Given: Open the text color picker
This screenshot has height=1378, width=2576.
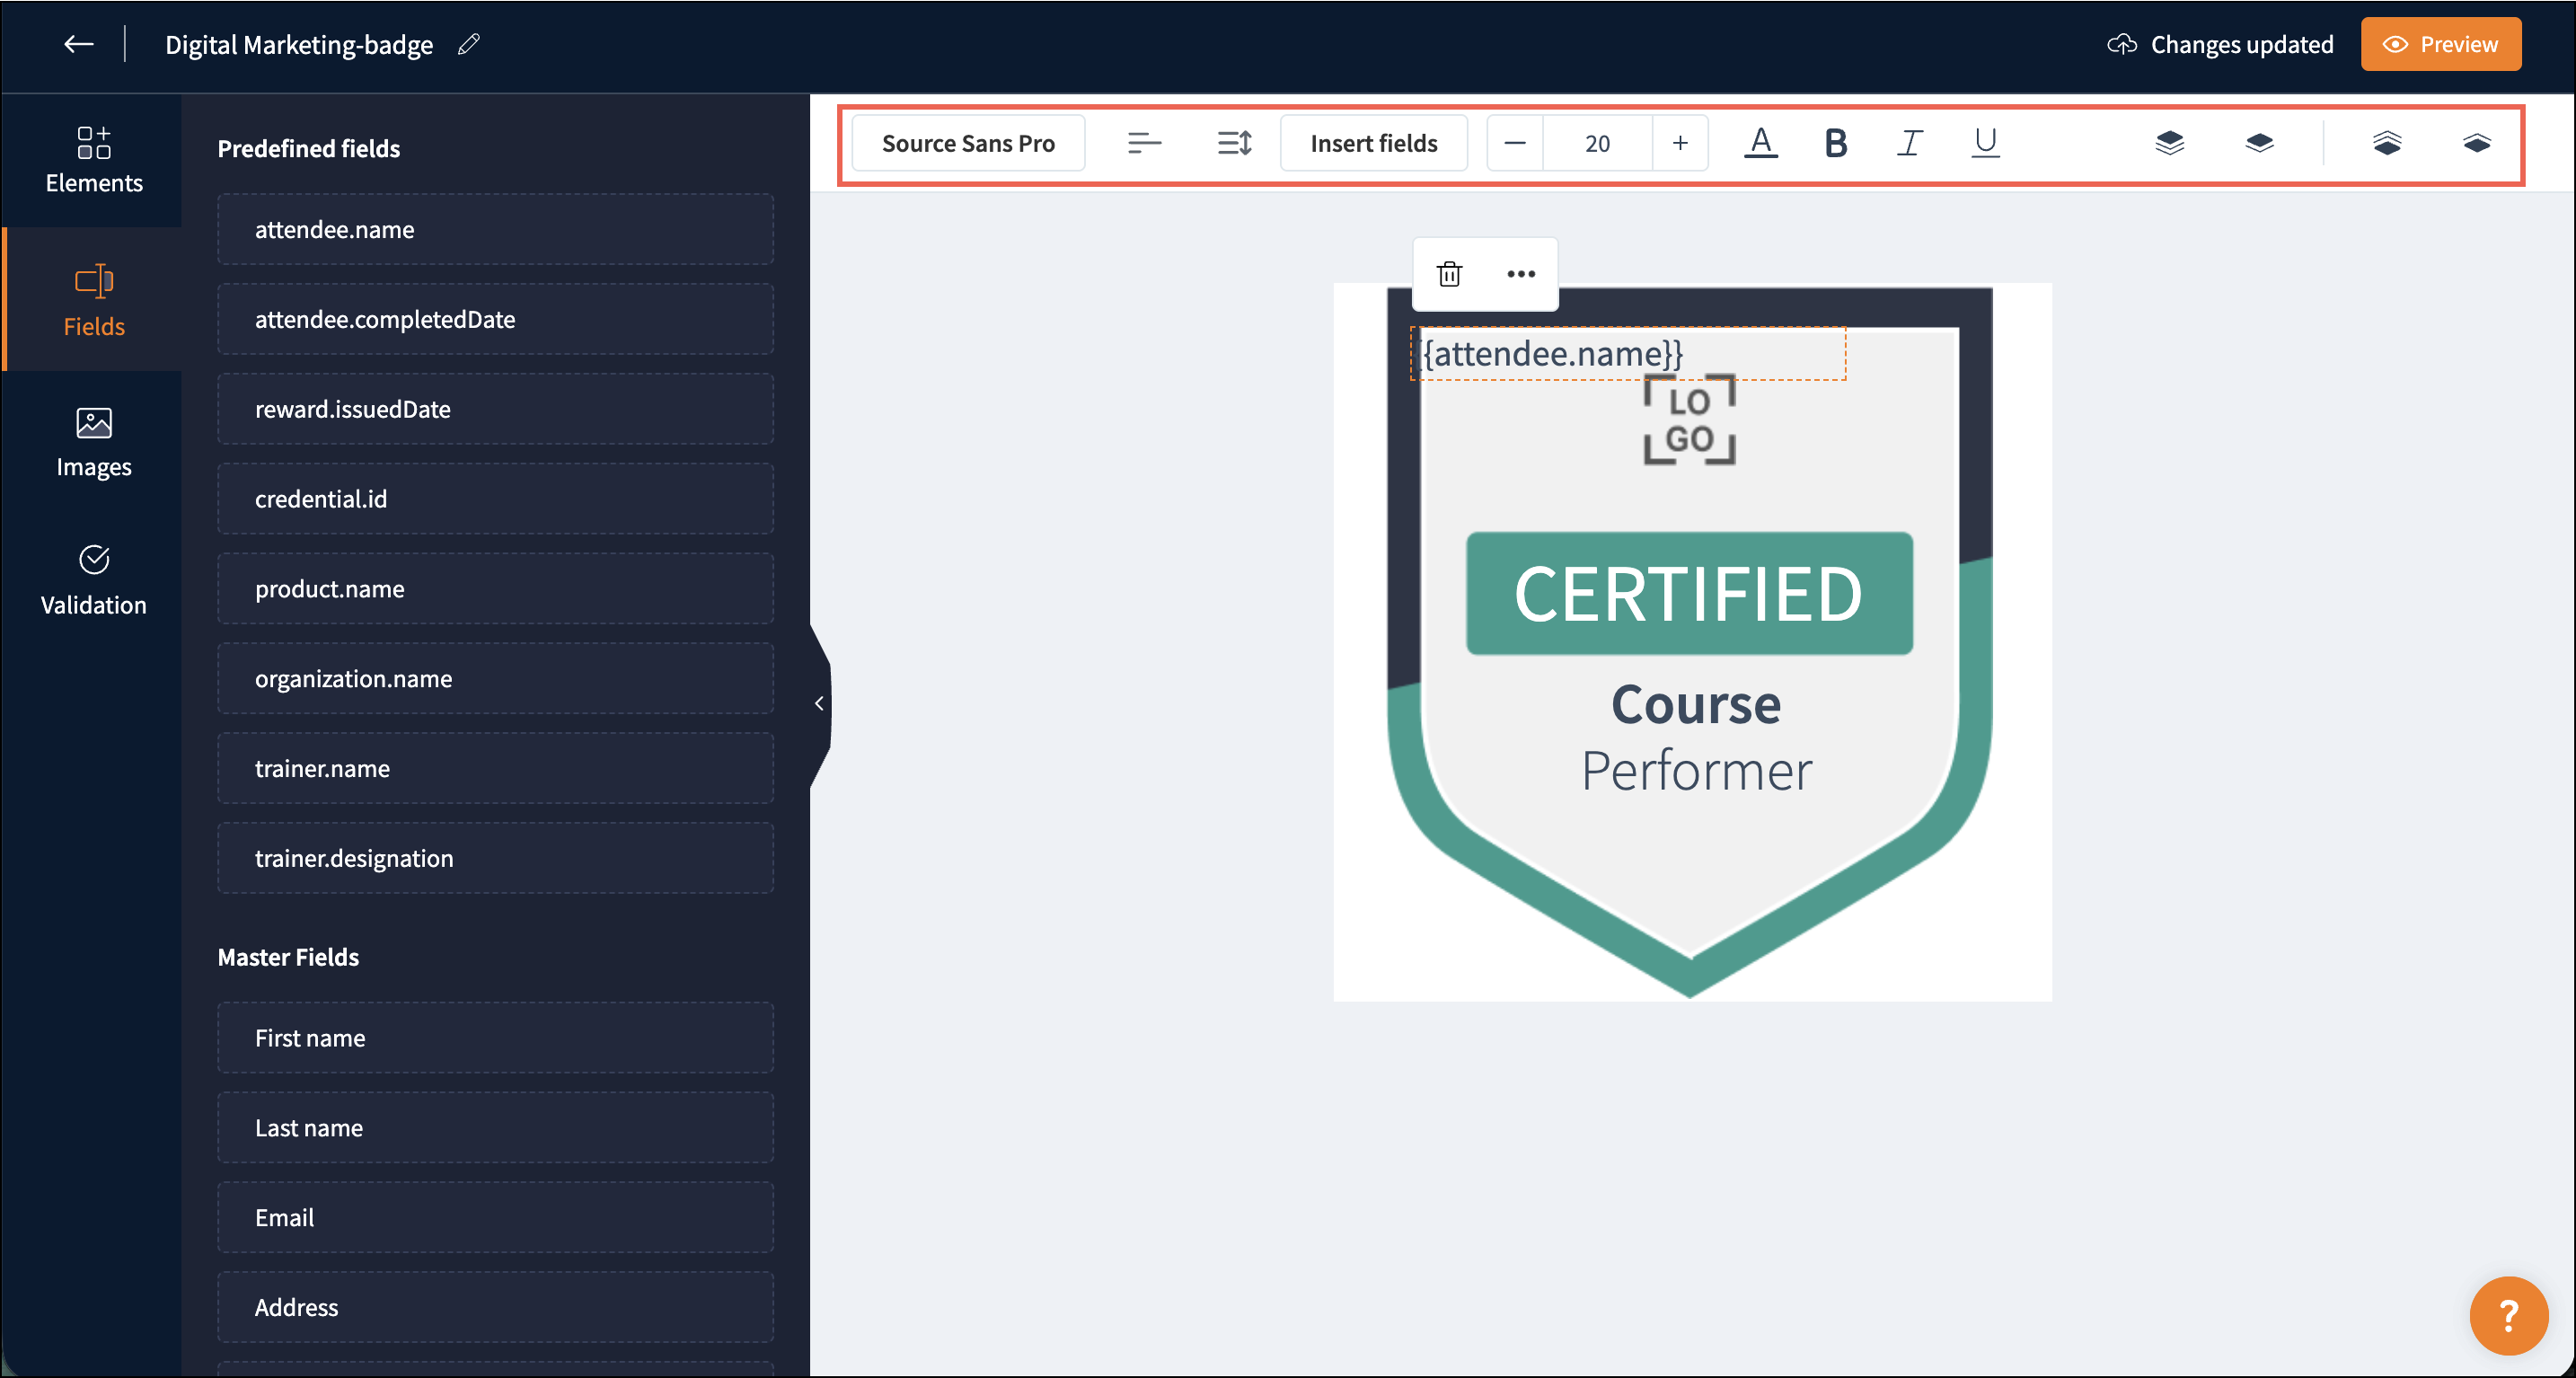Looking at the screenshot, I should [x=1760, y=143].
